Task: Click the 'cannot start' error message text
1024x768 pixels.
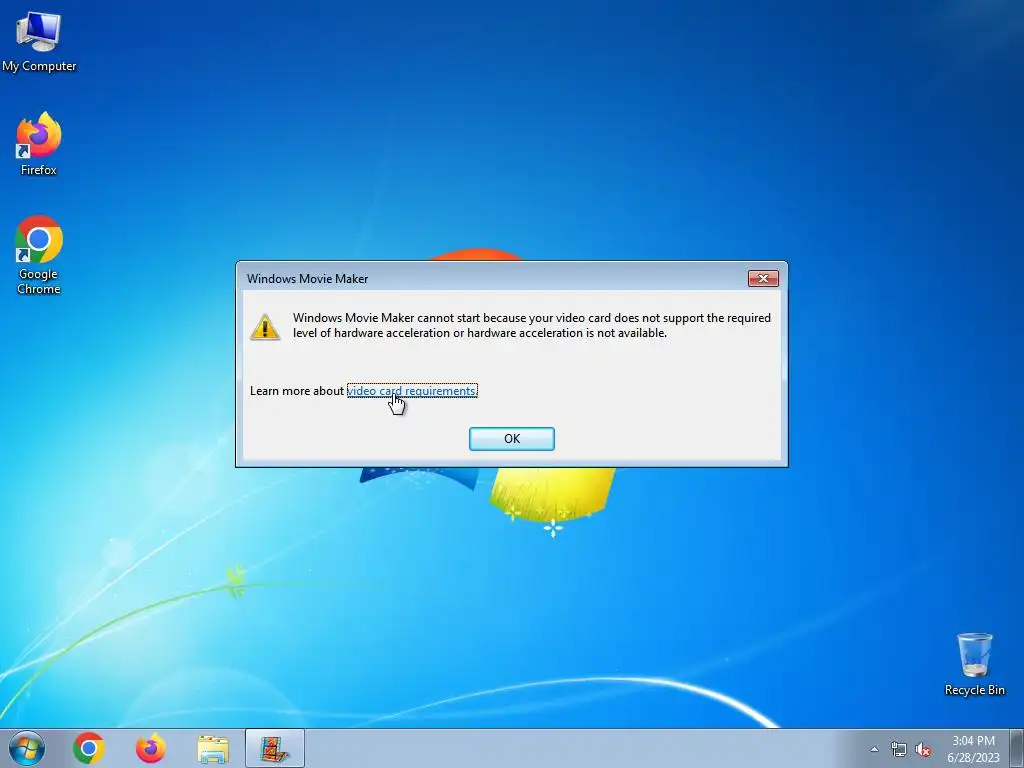Action: (x=532, y=325)
